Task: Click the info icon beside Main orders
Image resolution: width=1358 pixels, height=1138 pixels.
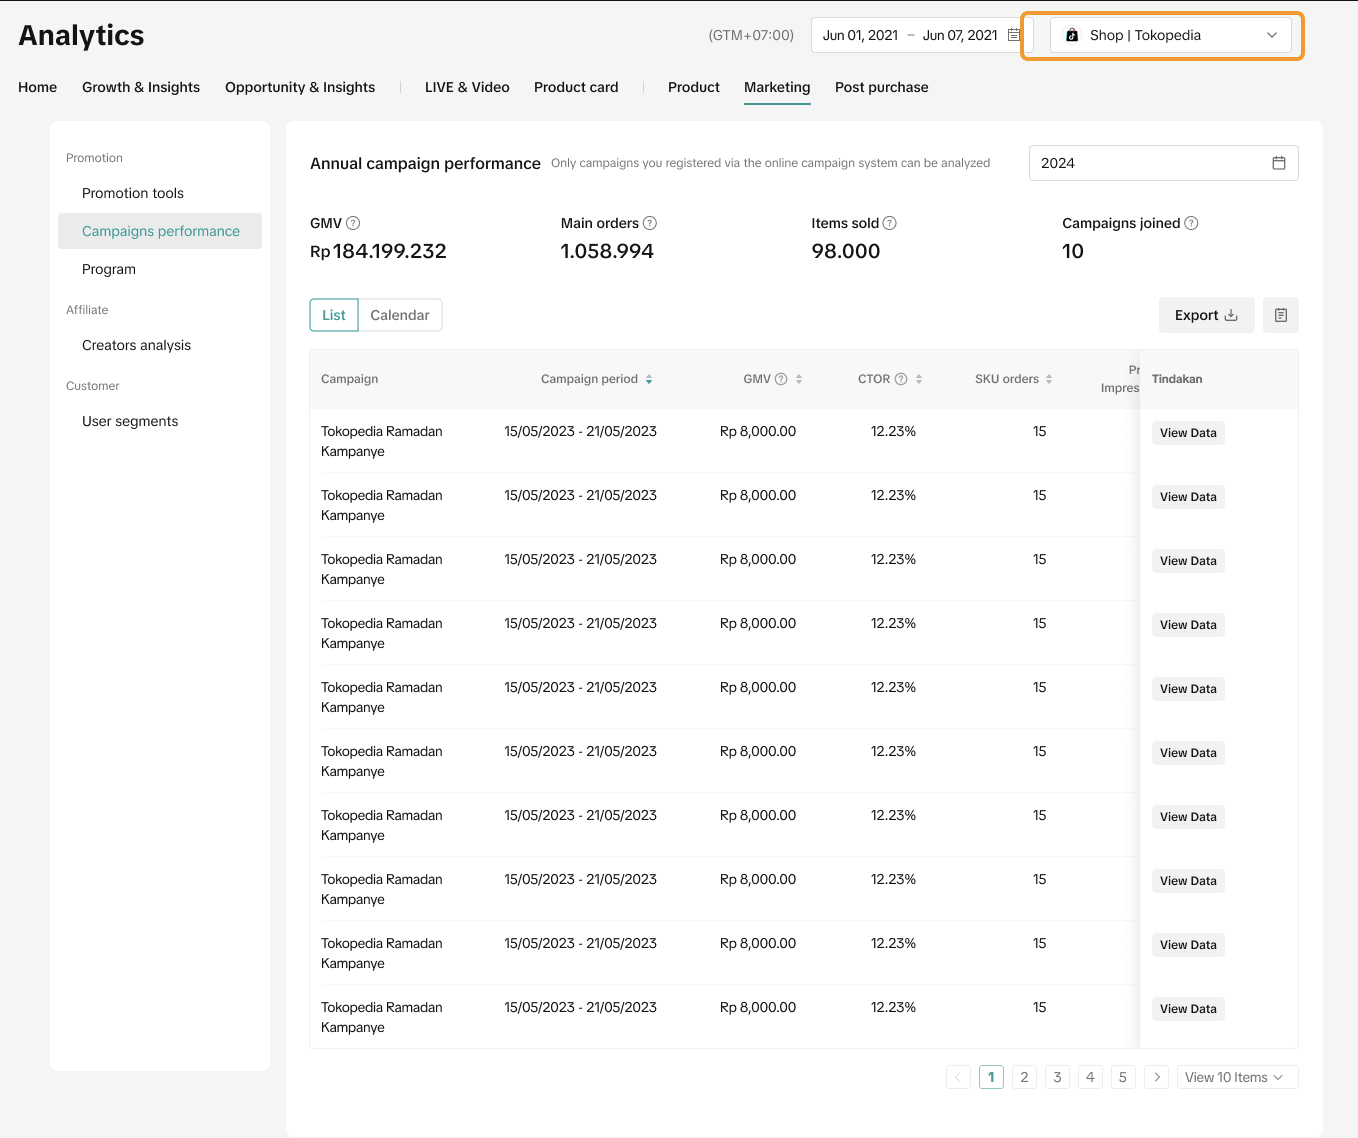Action: 650,223
